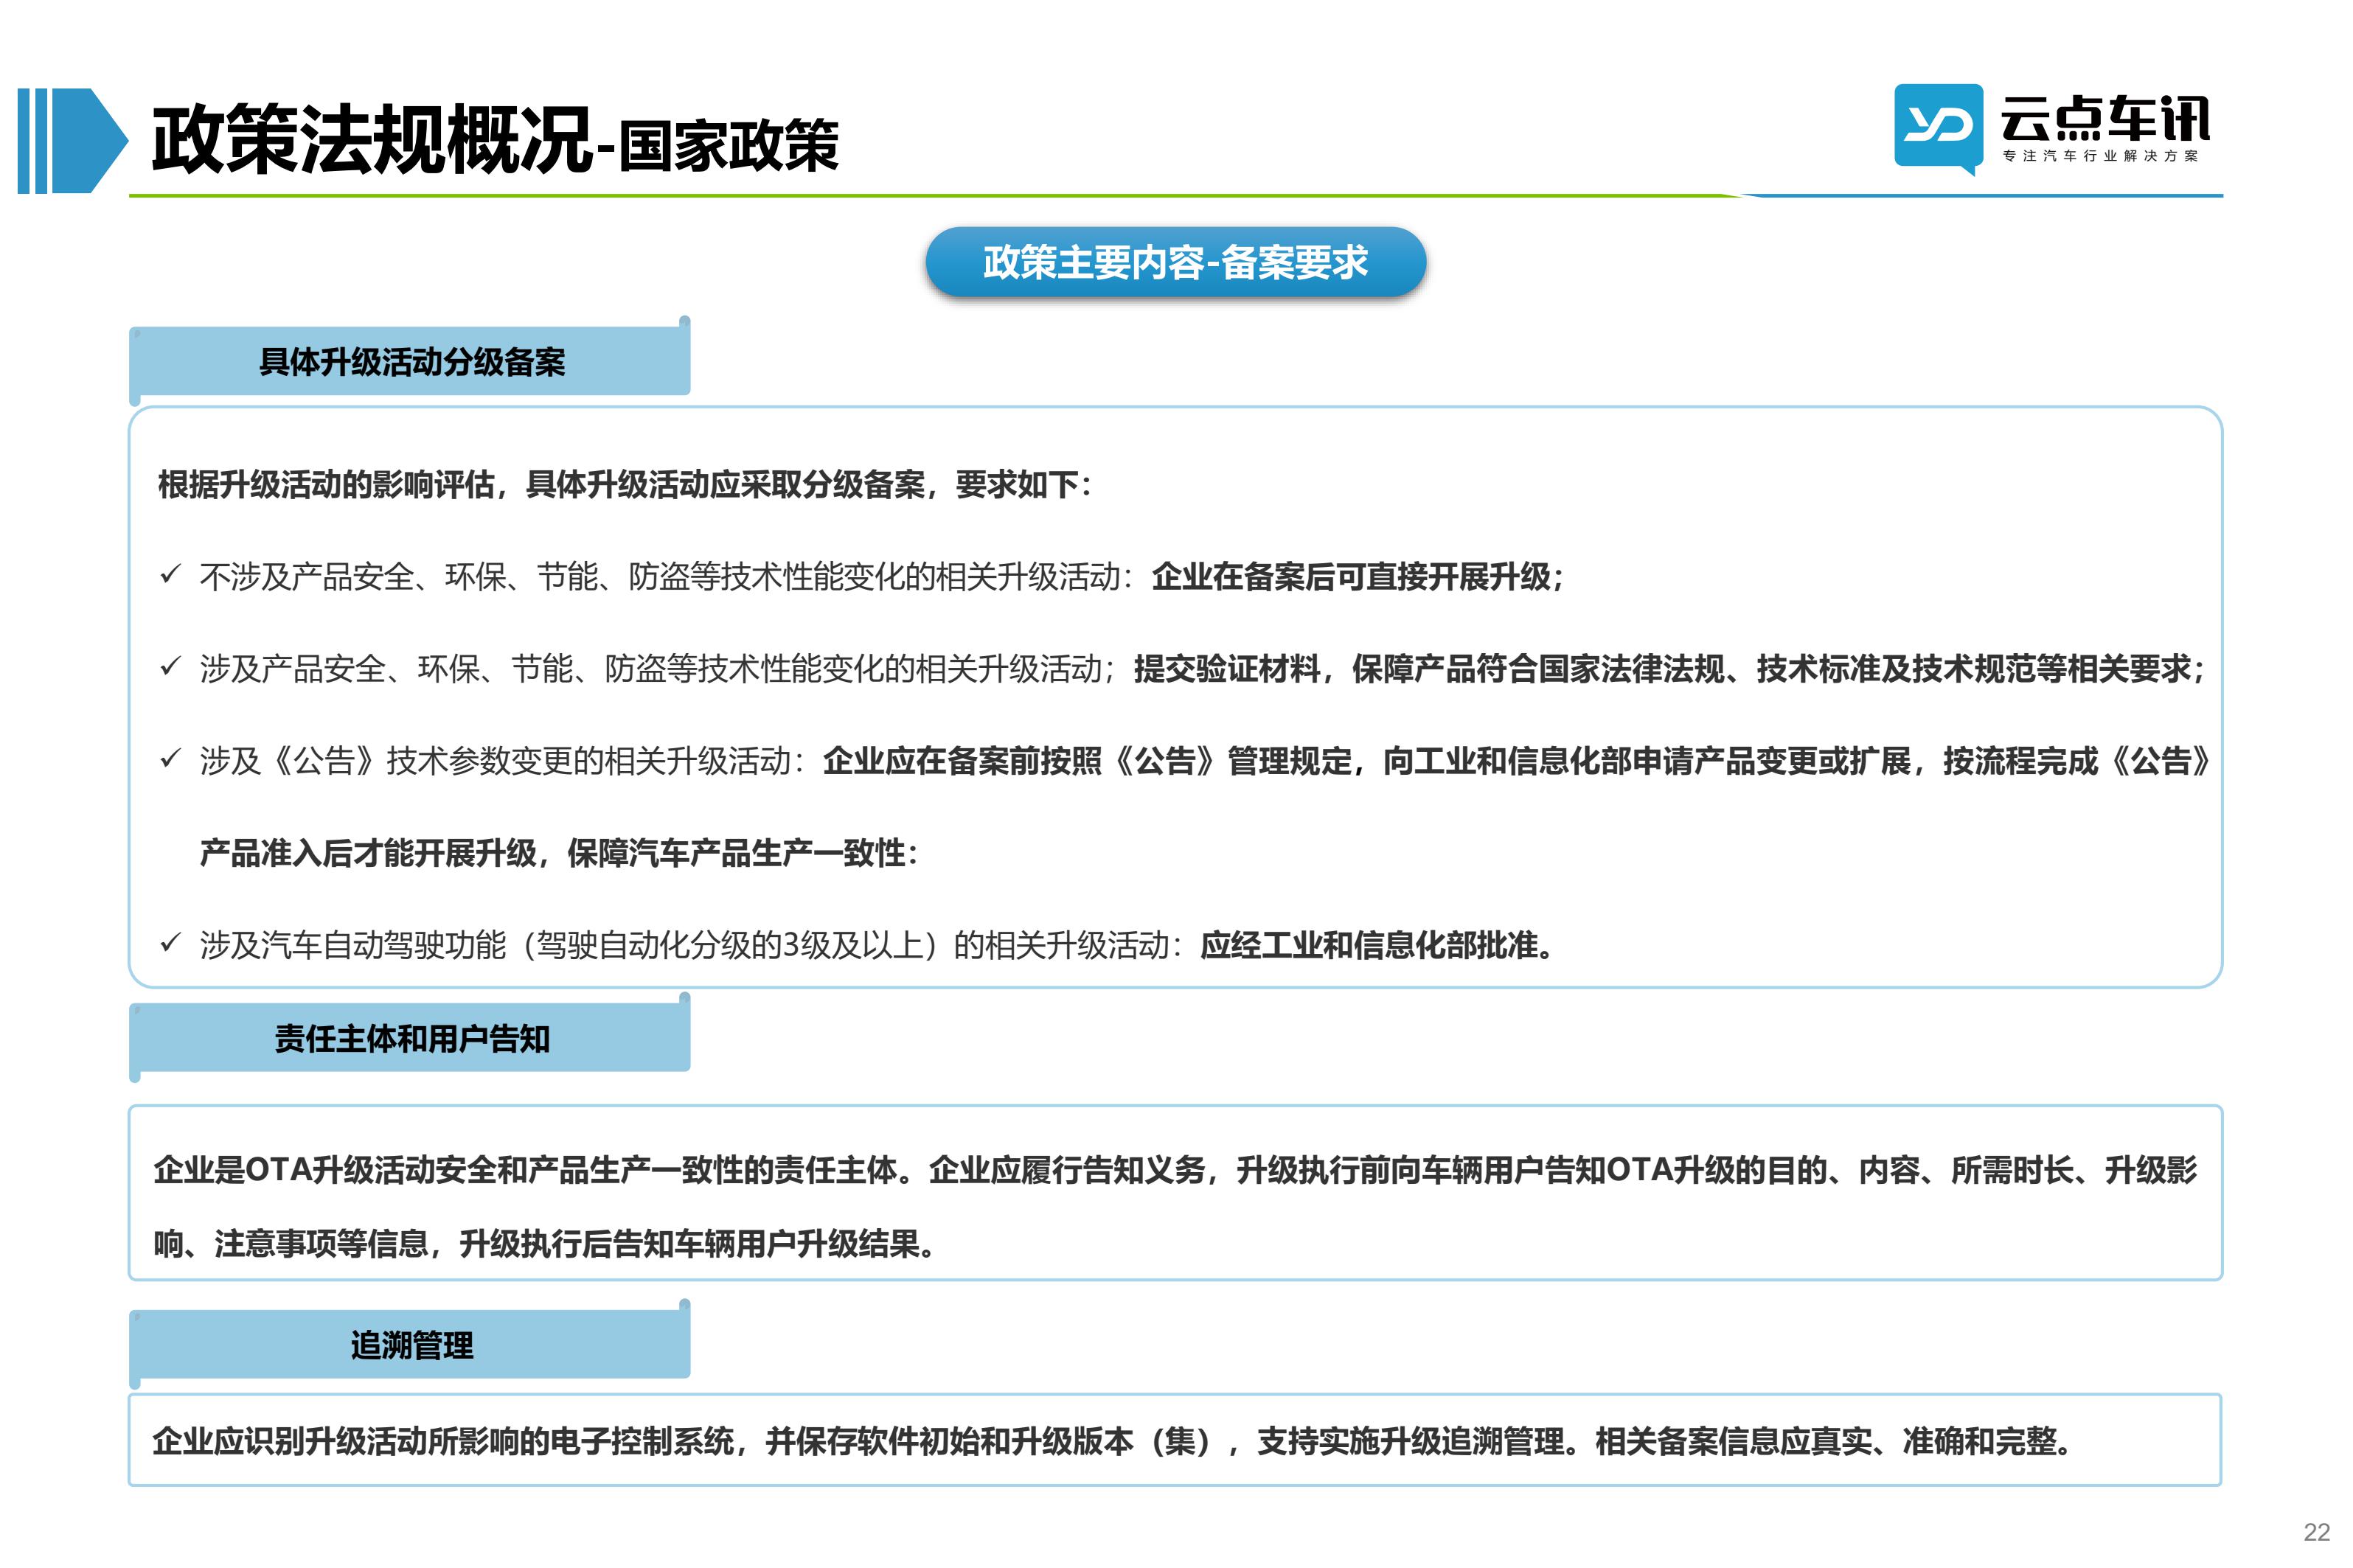The image size is (2353, 1568).
Task: Click the text 企业在备案后可直接开展升级
Action: [1351, 577]
